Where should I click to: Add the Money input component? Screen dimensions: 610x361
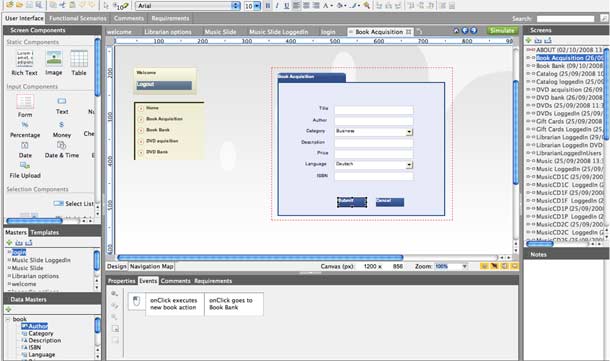point(62,130)
